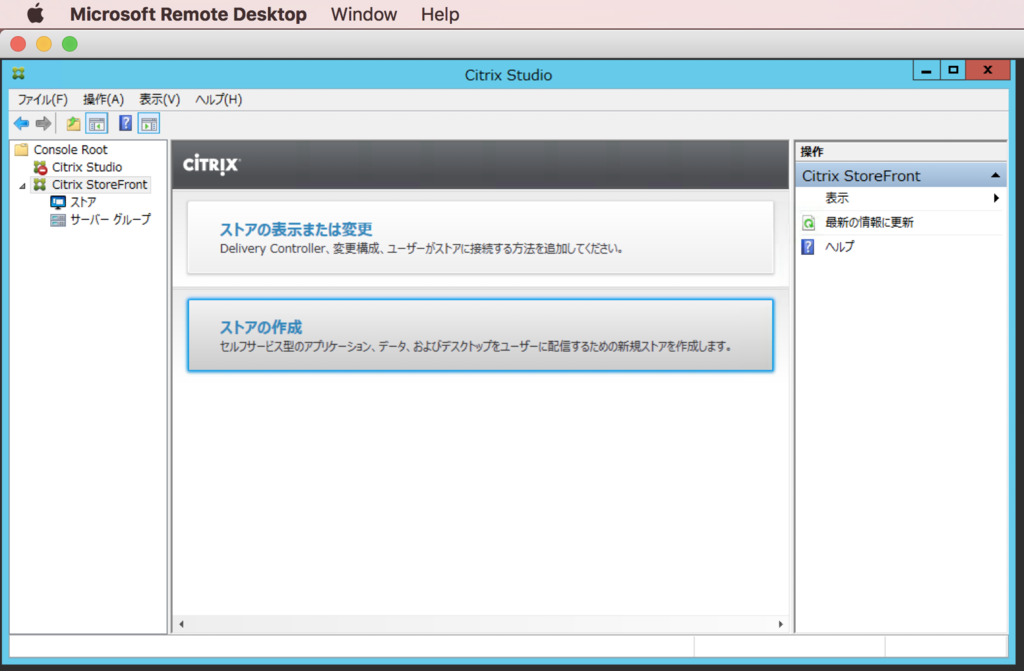This screenshot has width=1024, height=671.
Task: Click the Forward arrow toolbar icon
Action: (44, 123)
